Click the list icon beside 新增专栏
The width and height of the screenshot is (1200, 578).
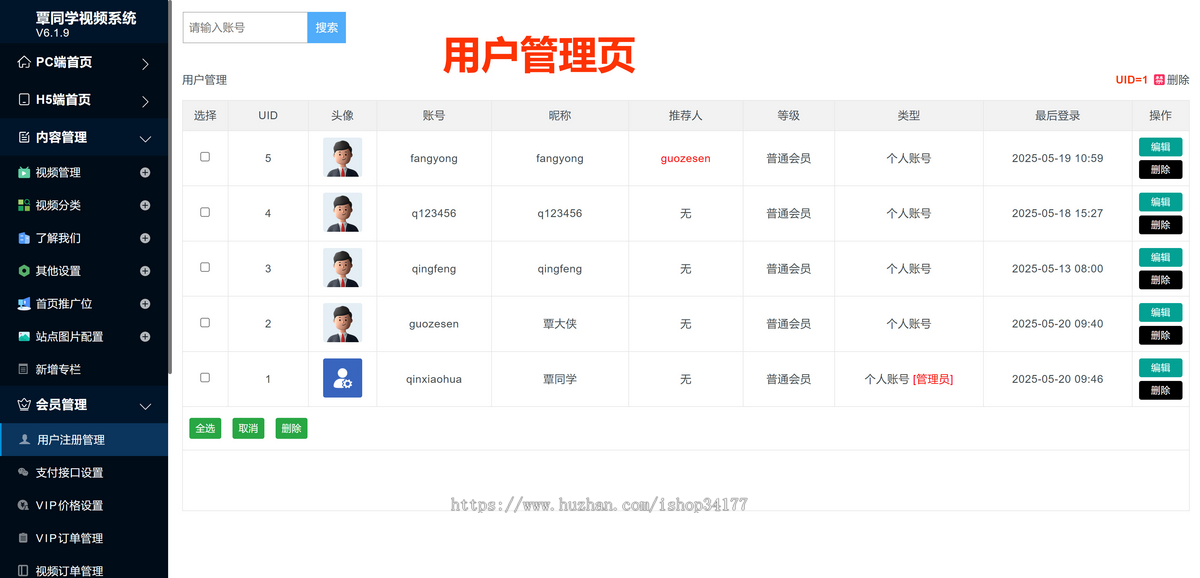25,369
